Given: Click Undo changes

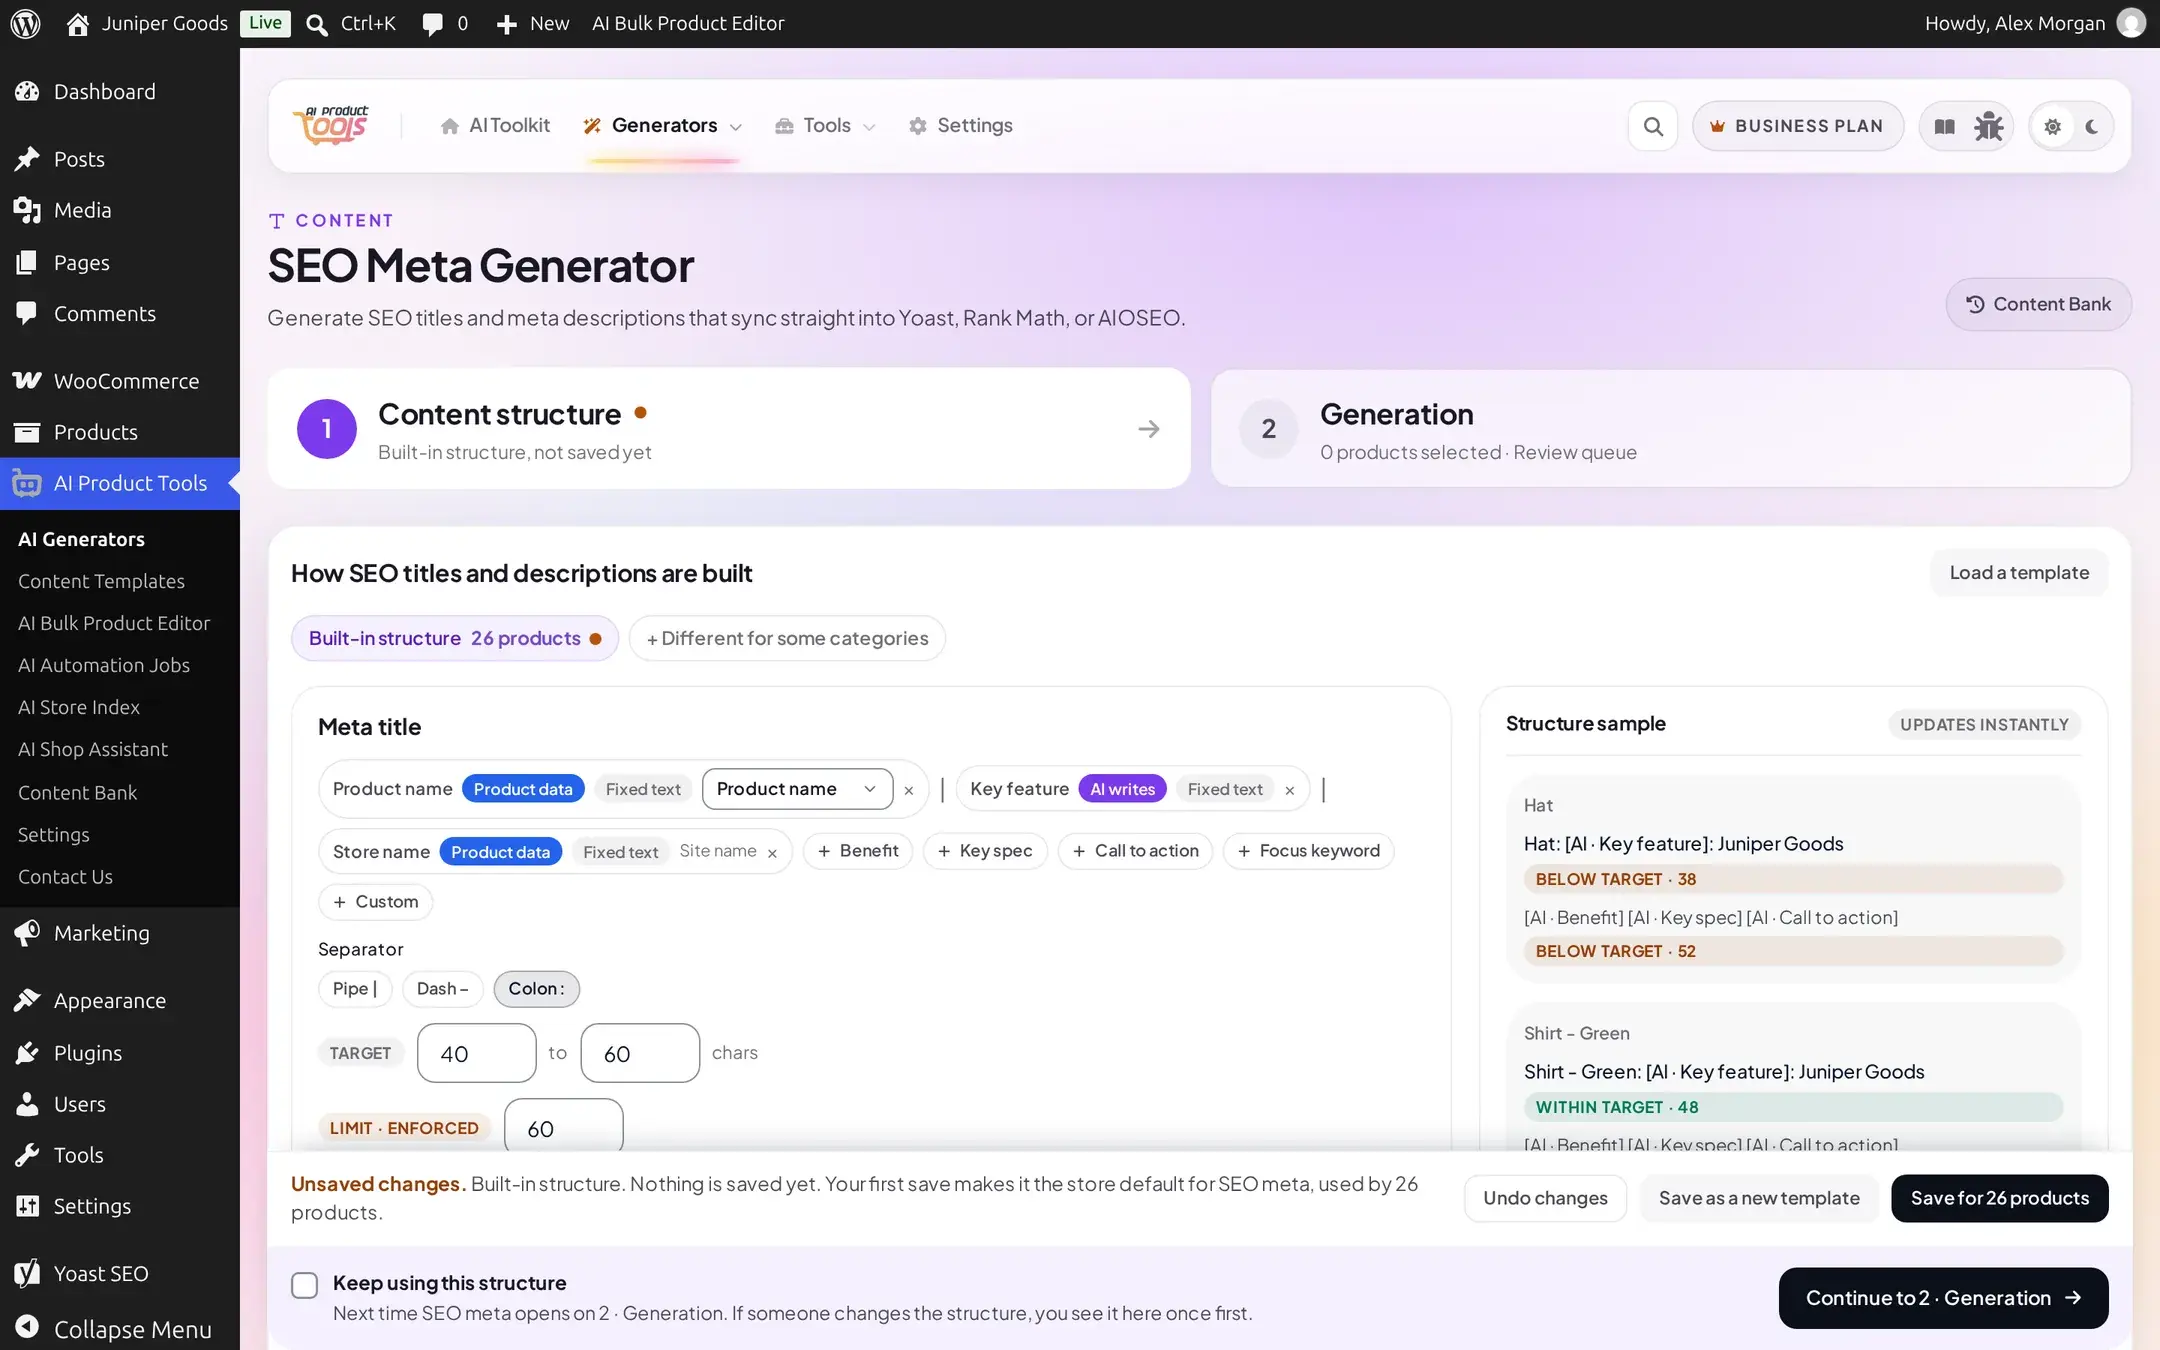Looking at the screenshot, I should (x=1545, y=1198).
